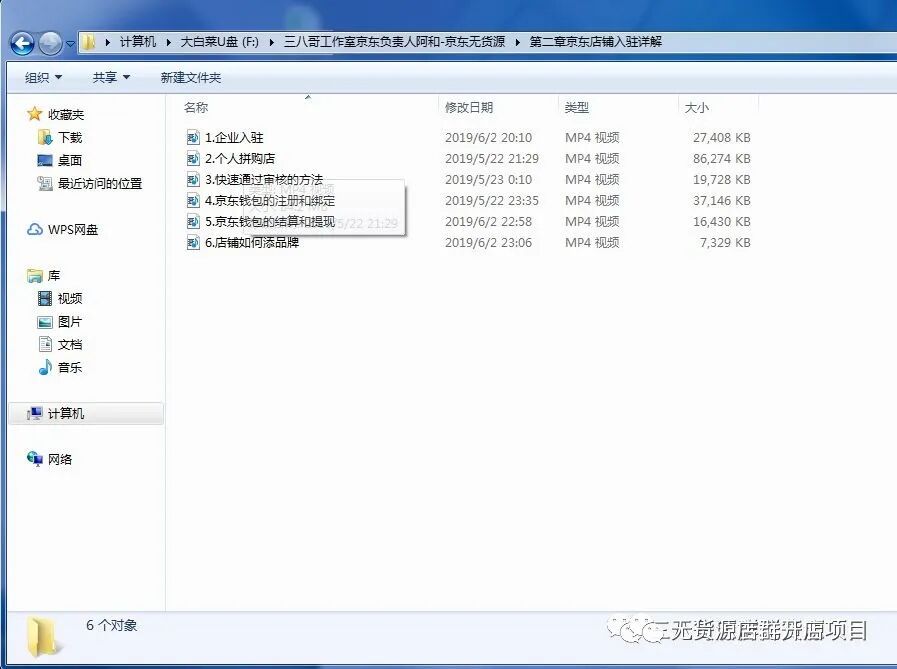Select 桌面 label in navigation pane
The width and height of the screenshot is (897, 669).
70,160
